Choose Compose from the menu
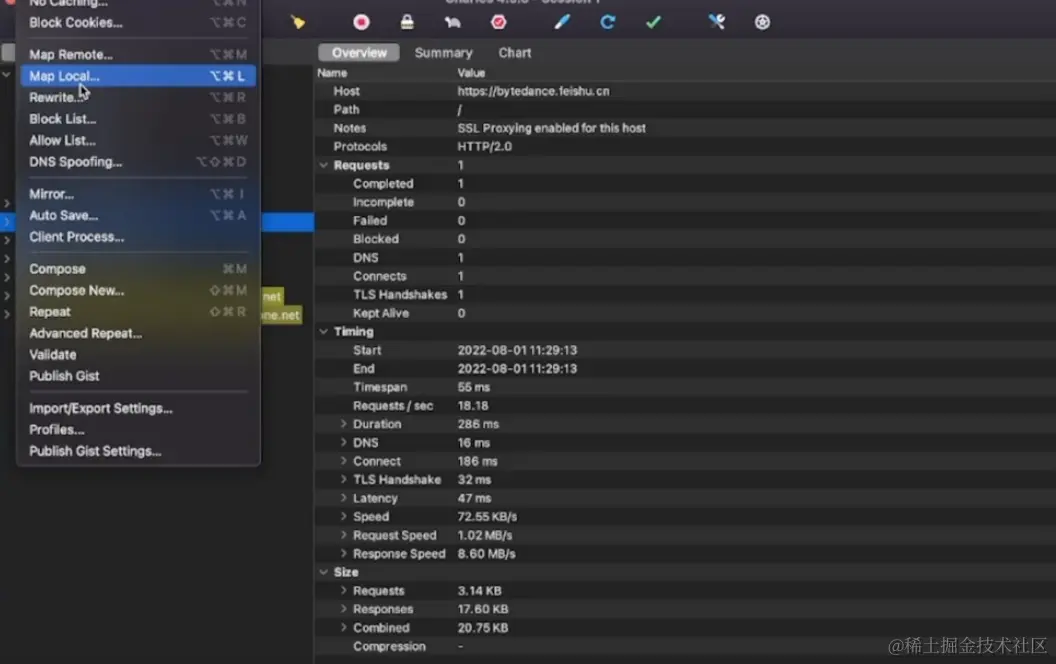Viewport: 1056px width, 664px height. click(x=138, y=269)
